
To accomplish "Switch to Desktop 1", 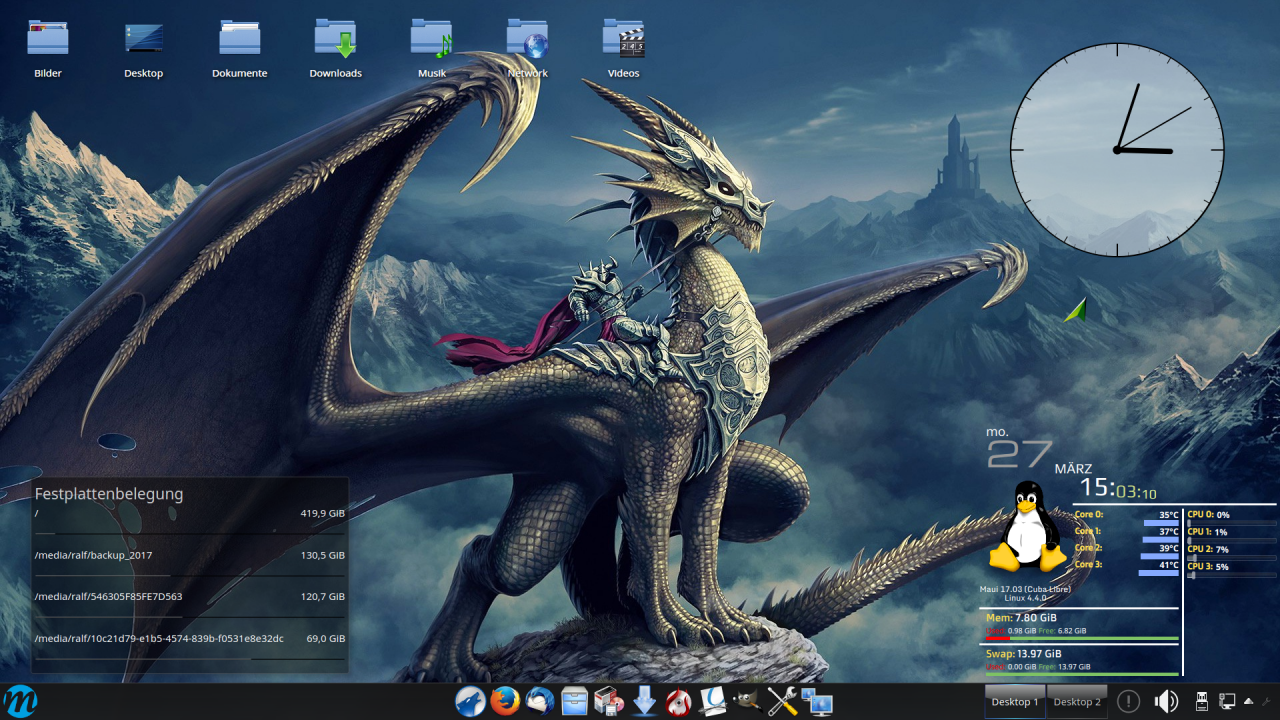I will coord(1015,702).
